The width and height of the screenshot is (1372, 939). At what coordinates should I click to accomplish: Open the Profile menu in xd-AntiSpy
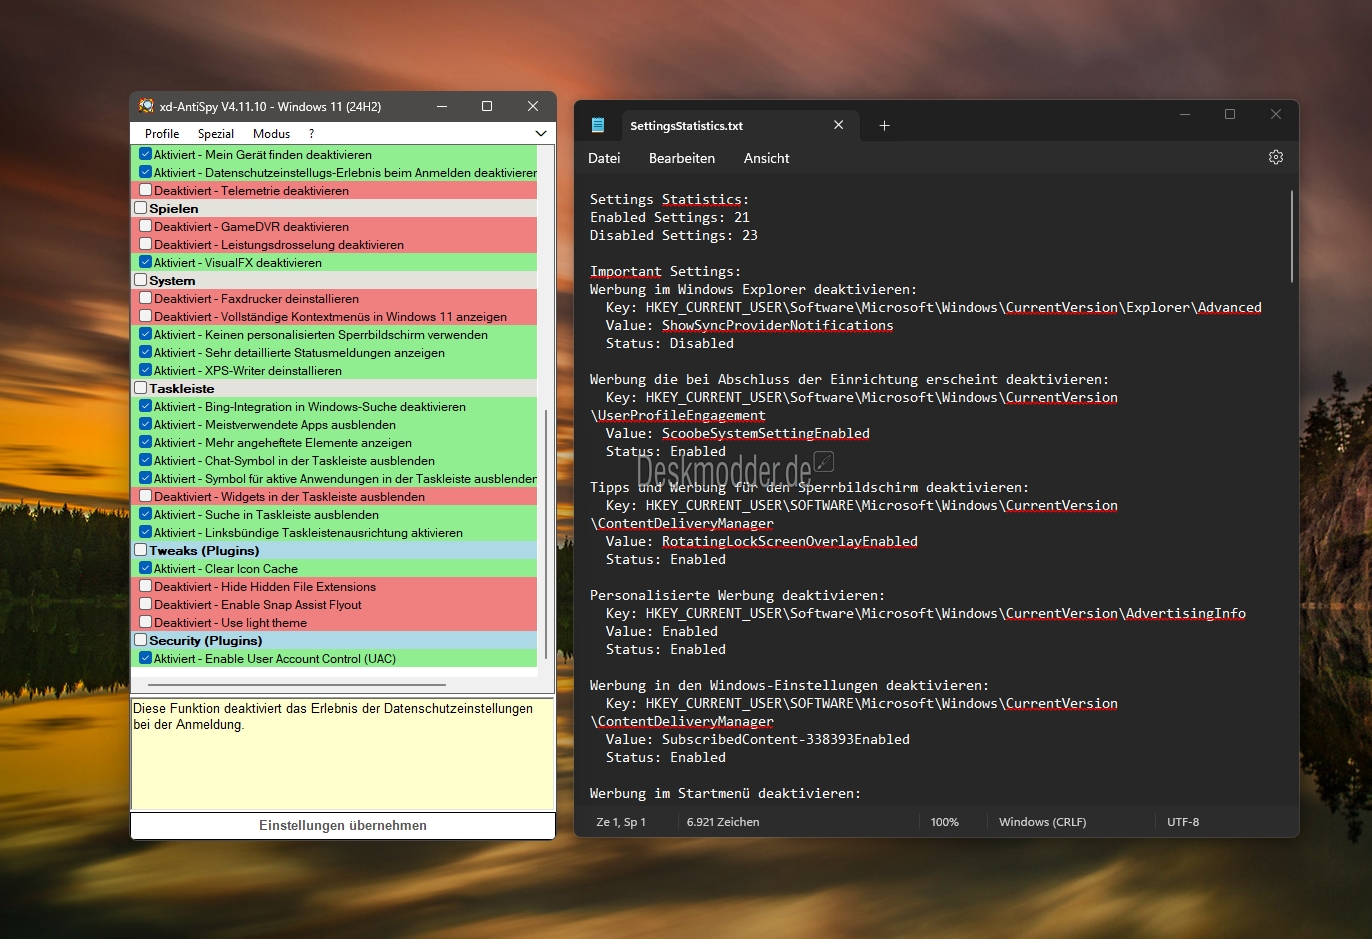(162, 133)
